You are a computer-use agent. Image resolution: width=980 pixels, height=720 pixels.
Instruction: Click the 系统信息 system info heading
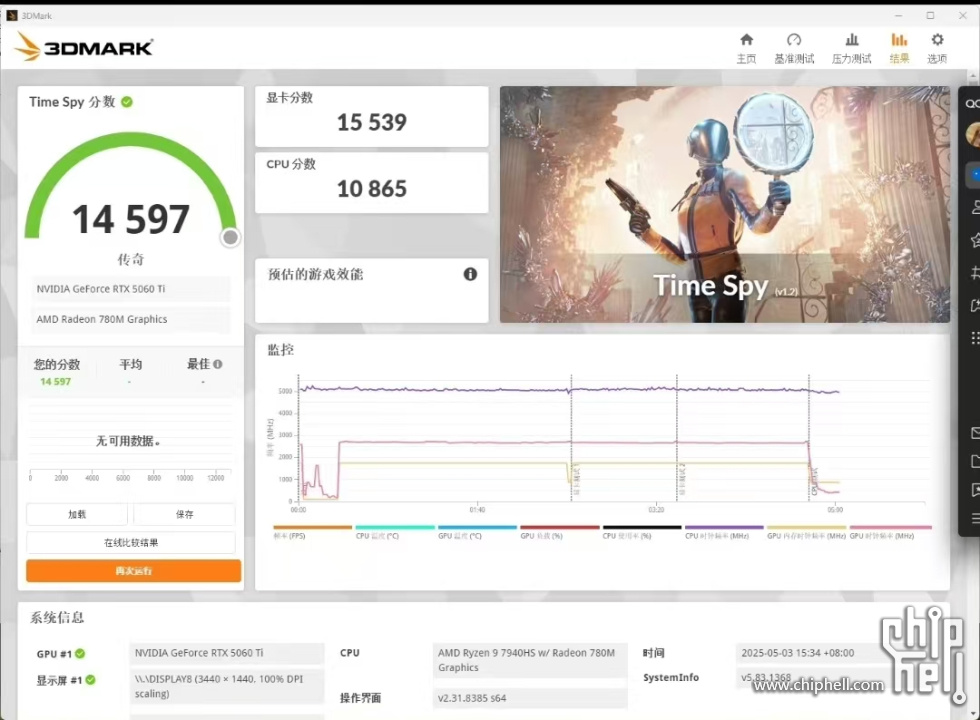pos(57,618)
